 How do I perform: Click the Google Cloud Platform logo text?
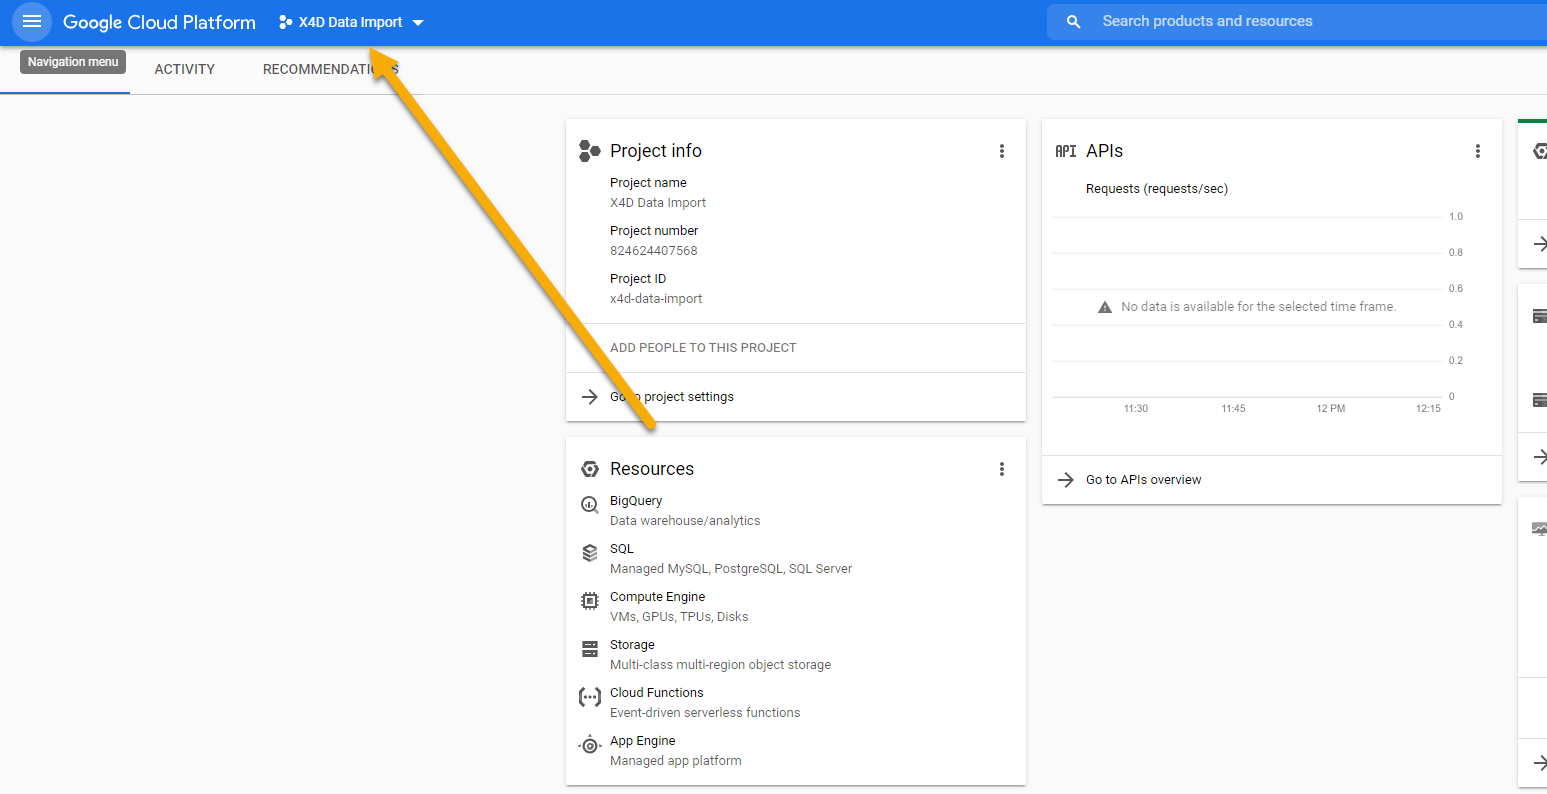(x=159, y=22)
